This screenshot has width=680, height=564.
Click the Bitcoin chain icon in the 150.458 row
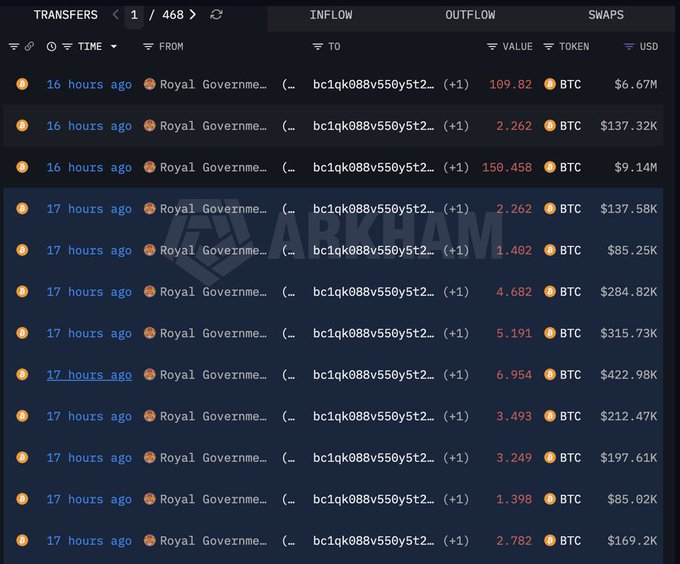tap(22, 167)
